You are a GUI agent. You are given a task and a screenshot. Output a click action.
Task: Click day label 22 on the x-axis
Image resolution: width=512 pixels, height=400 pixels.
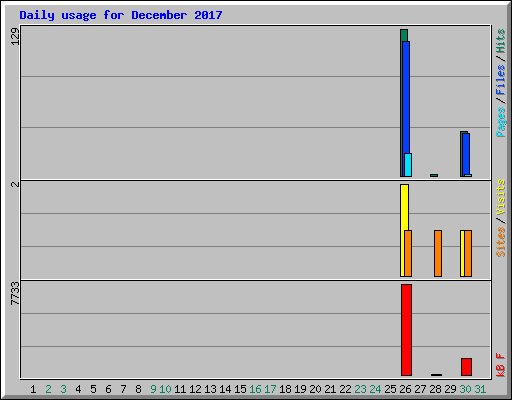pyautogui.click(x=345, y=389)
